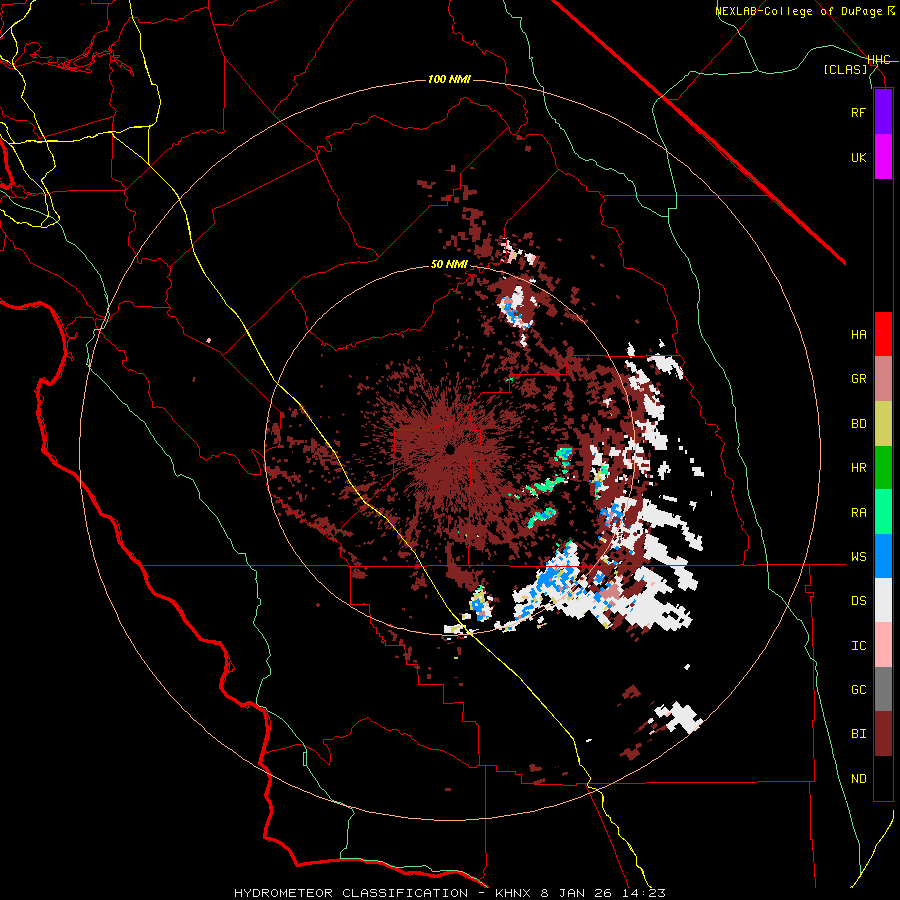Click the radar site center dot
Screen dimensions: 900x900
450,449
